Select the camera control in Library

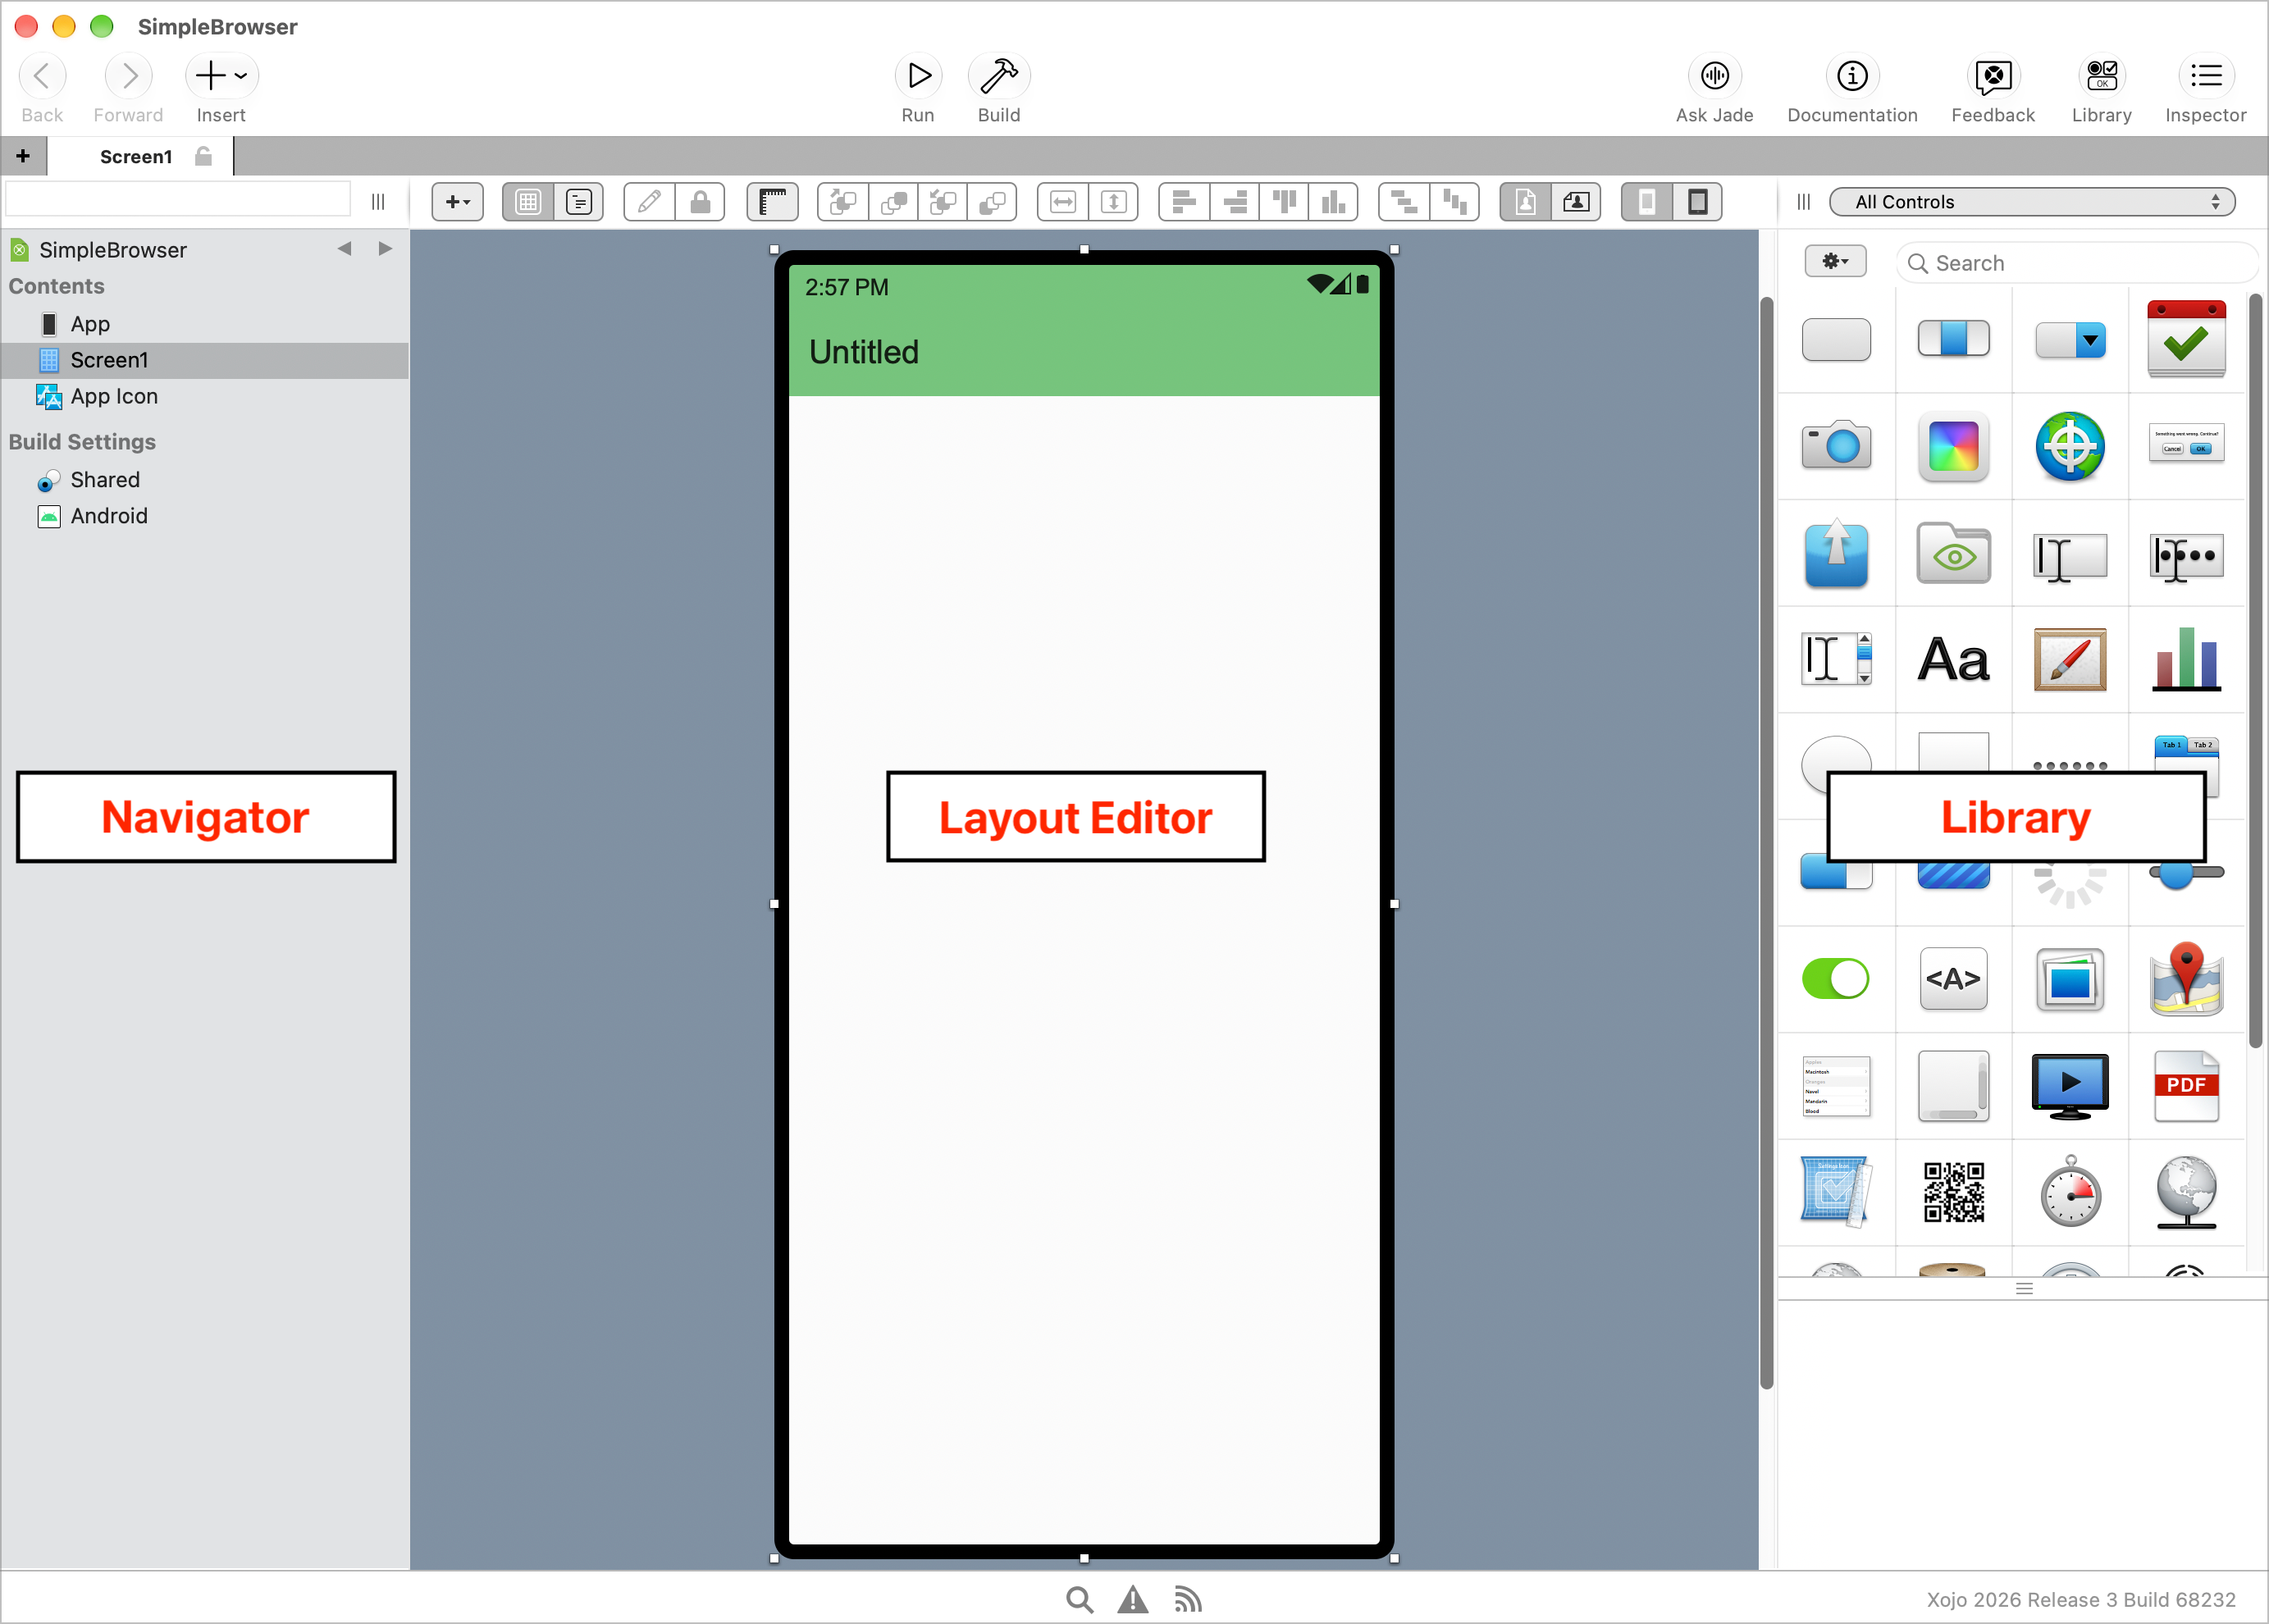1836,446
